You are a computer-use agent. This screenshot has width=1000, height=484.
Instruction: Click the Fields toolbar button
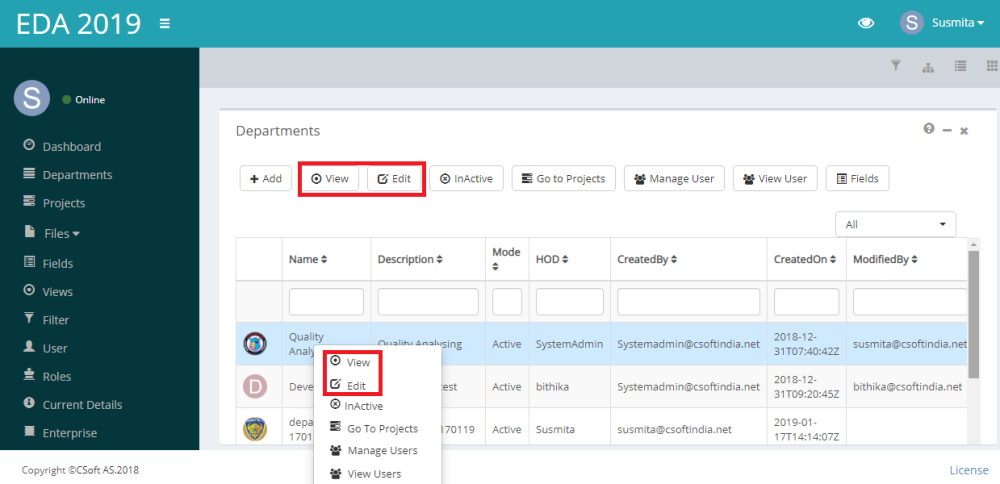pyautogui.click(x=857, y=179)
